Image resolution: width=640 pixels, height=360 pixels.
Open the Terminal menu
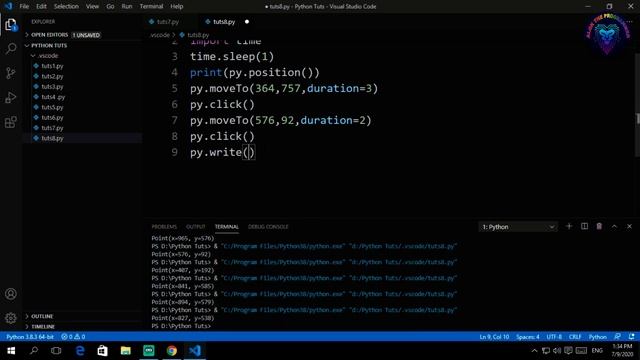[151, 7]
